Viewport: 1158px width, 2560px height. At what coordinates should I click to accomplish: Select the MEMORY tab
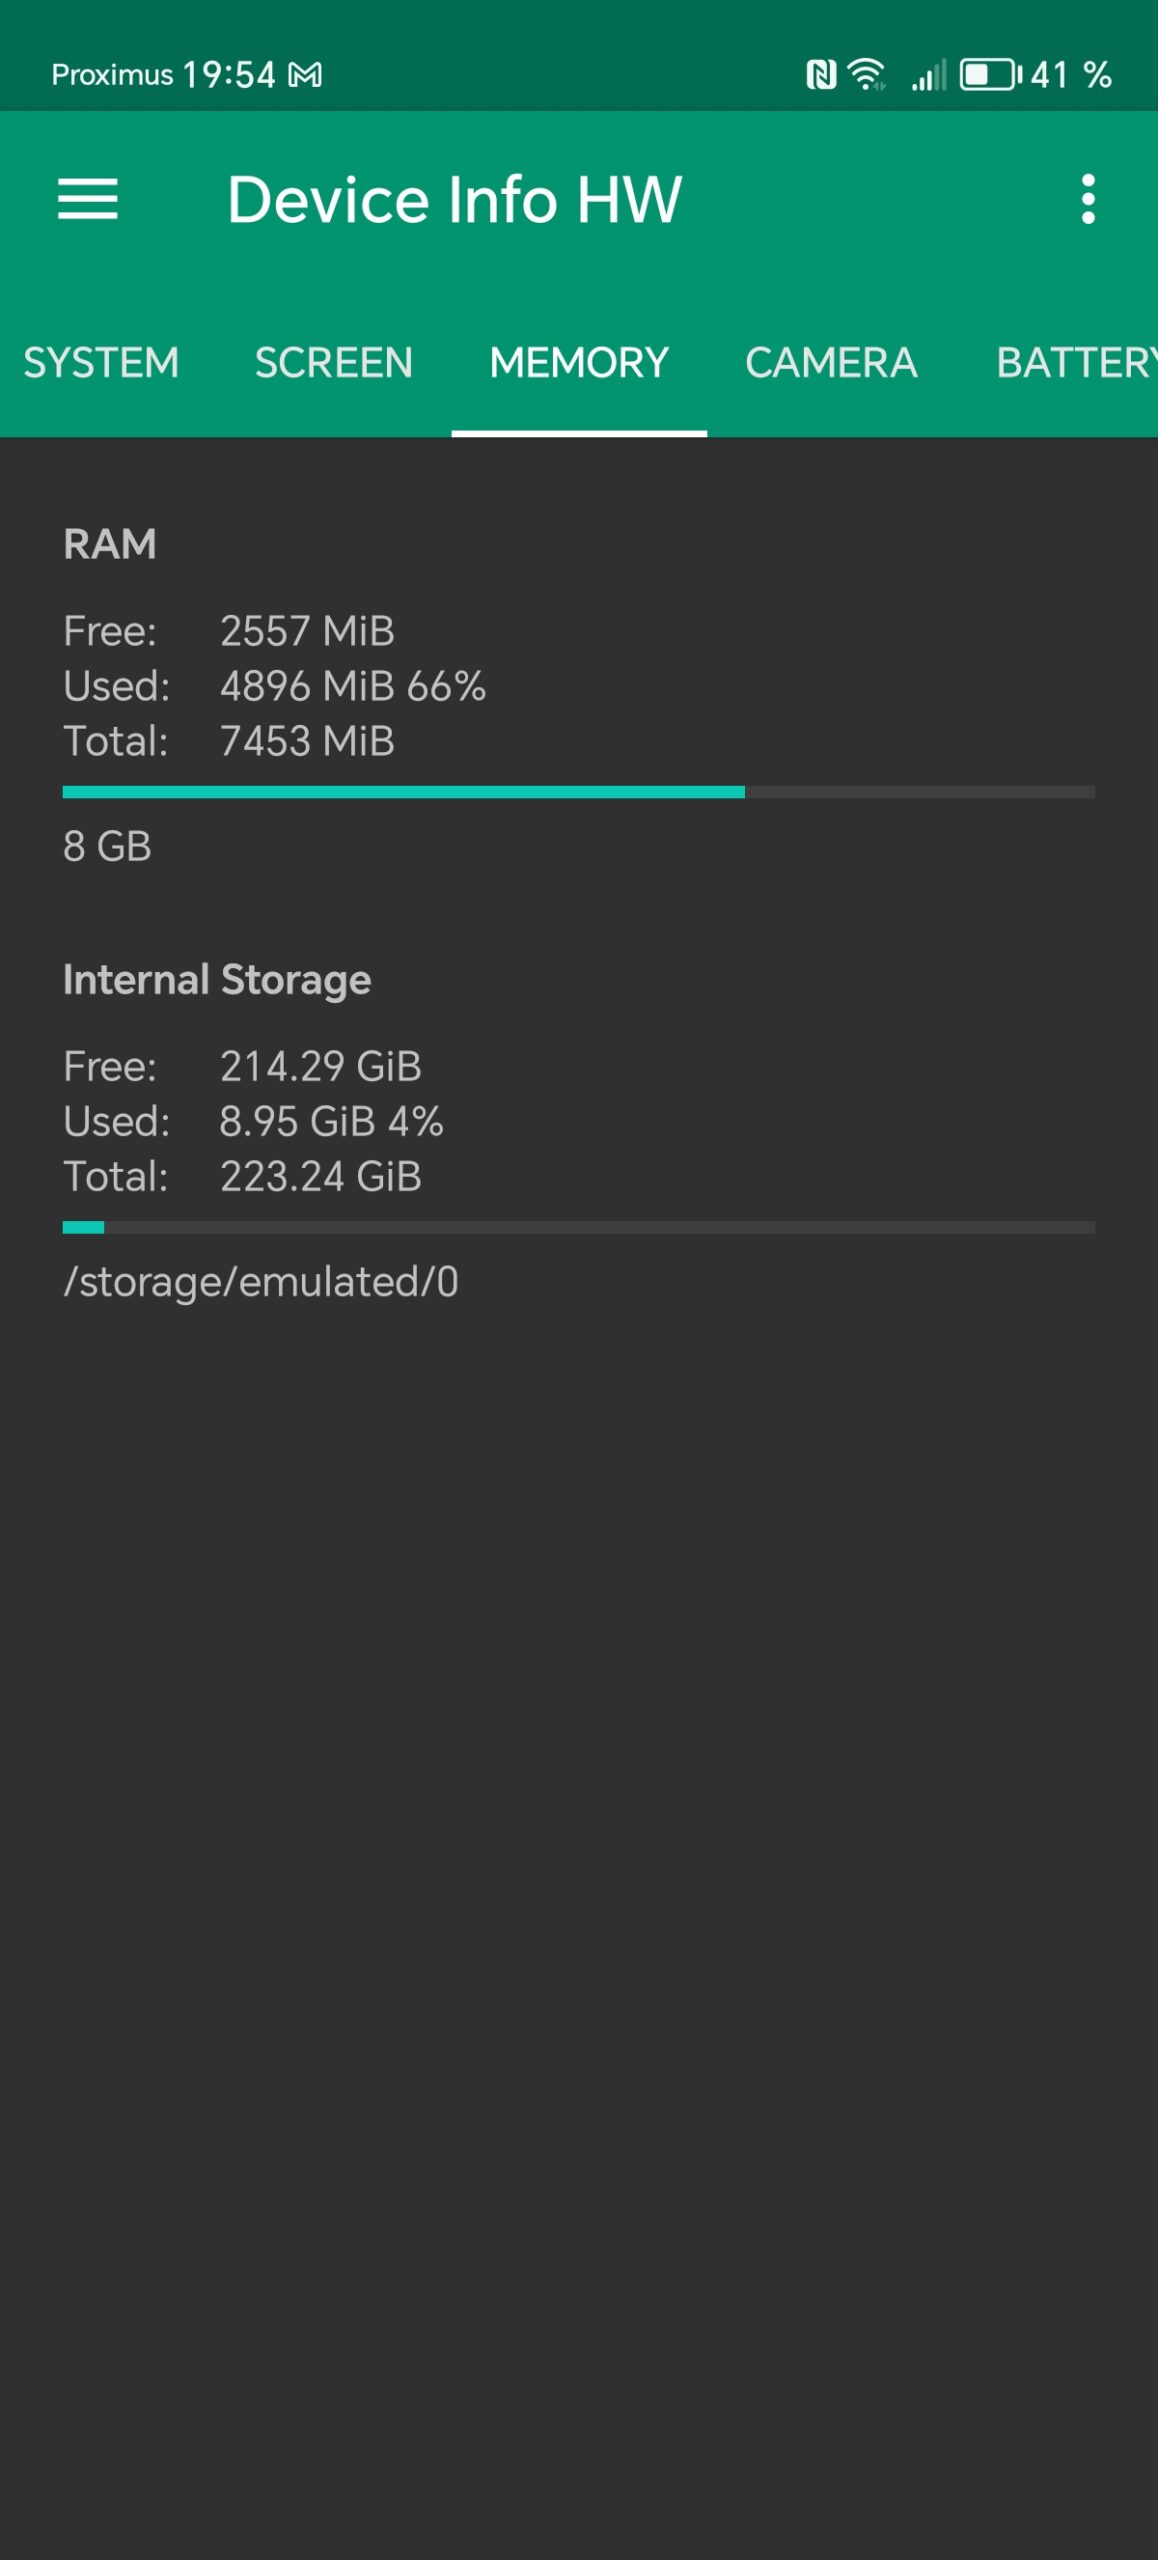579,362
